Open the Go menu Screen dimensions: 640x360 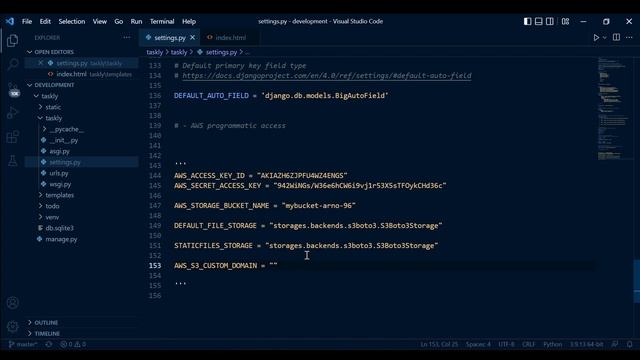(119, 21)
